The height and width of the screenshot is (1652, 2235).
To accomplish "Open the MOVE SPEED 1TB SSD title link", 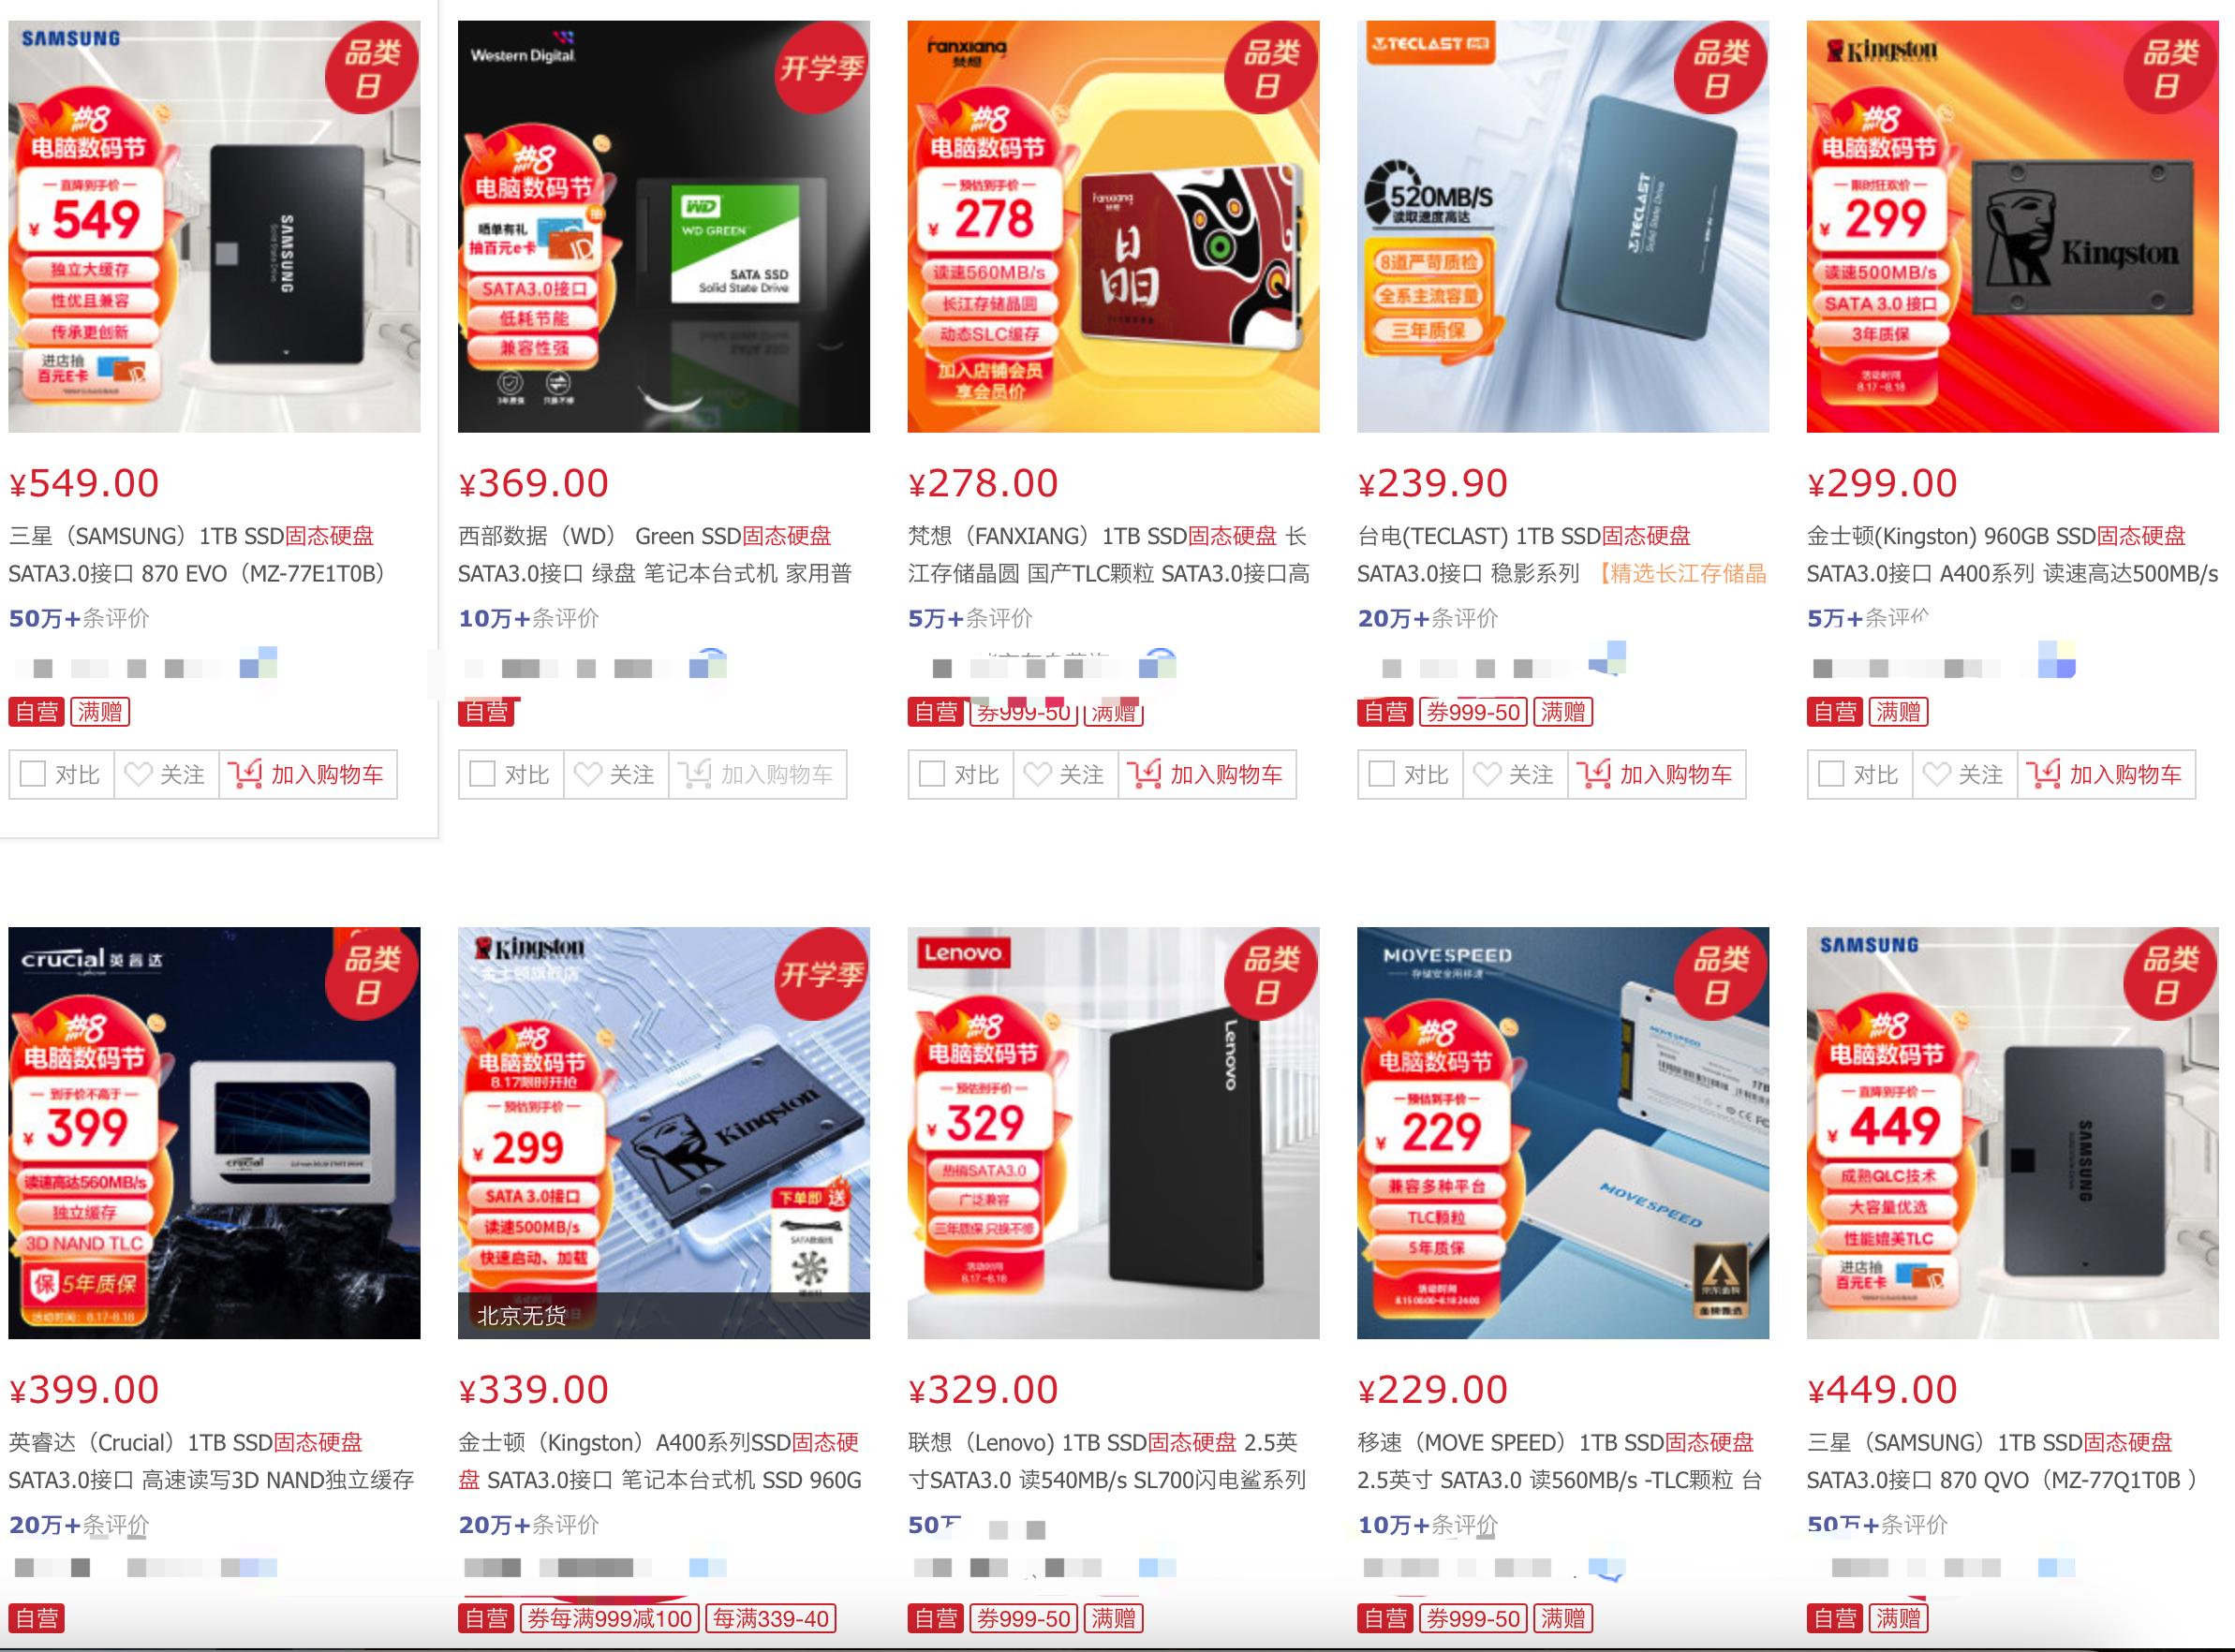I will click(x=1559, y=1461).
